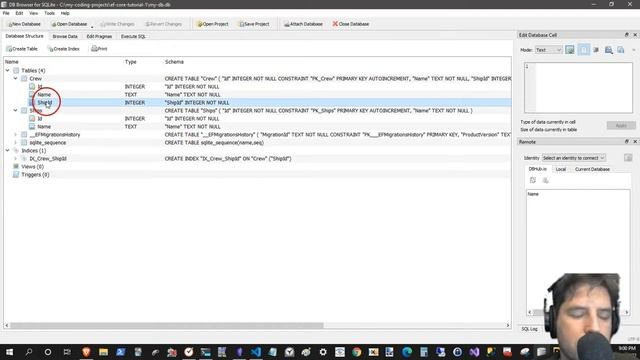Image resolution: width=640 pixels, height=360 pixels.
Task: Click the Views (0) icon
Action: tap(16, 167)
